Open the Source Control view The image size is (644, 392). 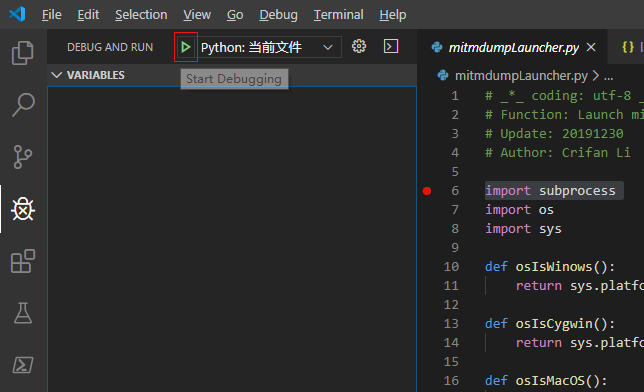pyautogui.click(x=23, y=157)
